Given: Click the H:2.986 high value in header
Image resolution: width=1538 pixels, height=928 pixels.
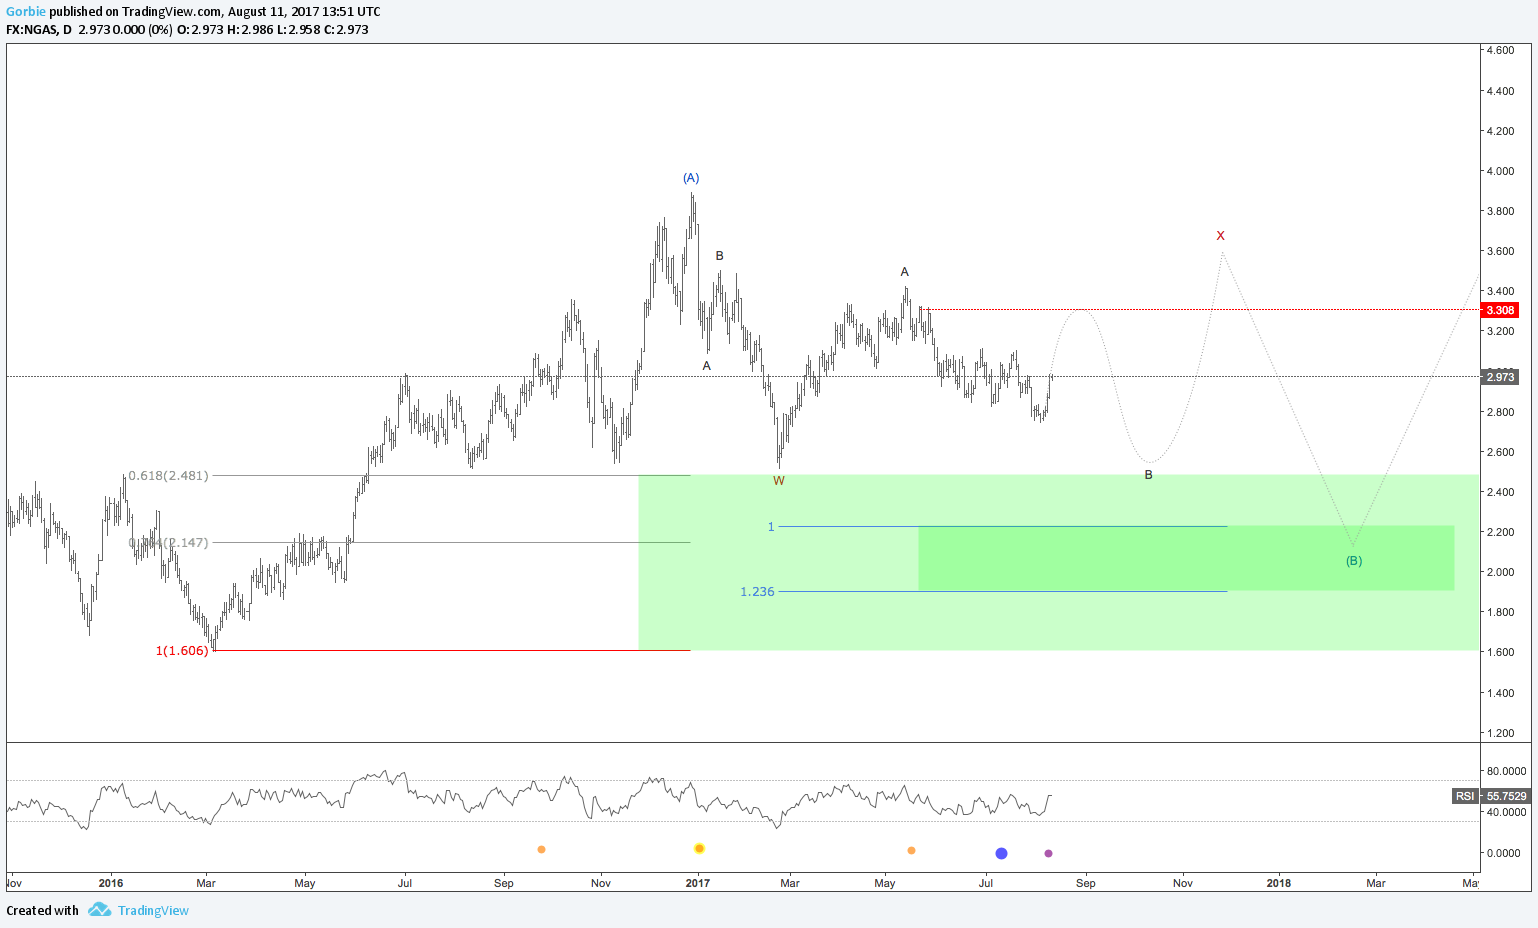Looking at the screenshot, I should [x=250, y=30].
